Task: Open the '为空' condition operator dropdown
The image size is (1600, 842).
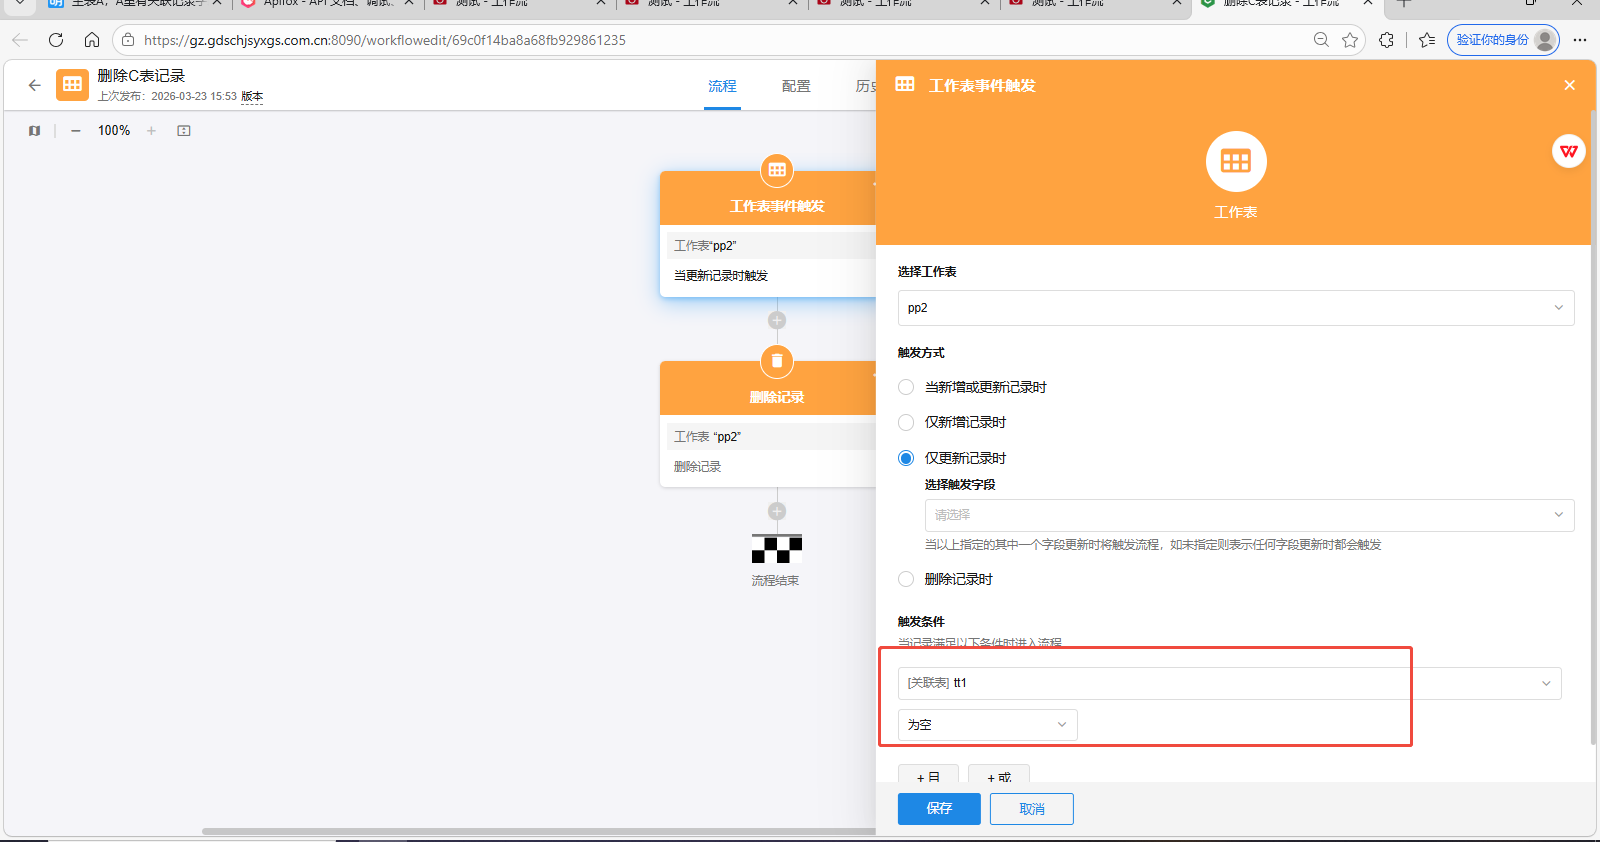Action: point(987,725)
